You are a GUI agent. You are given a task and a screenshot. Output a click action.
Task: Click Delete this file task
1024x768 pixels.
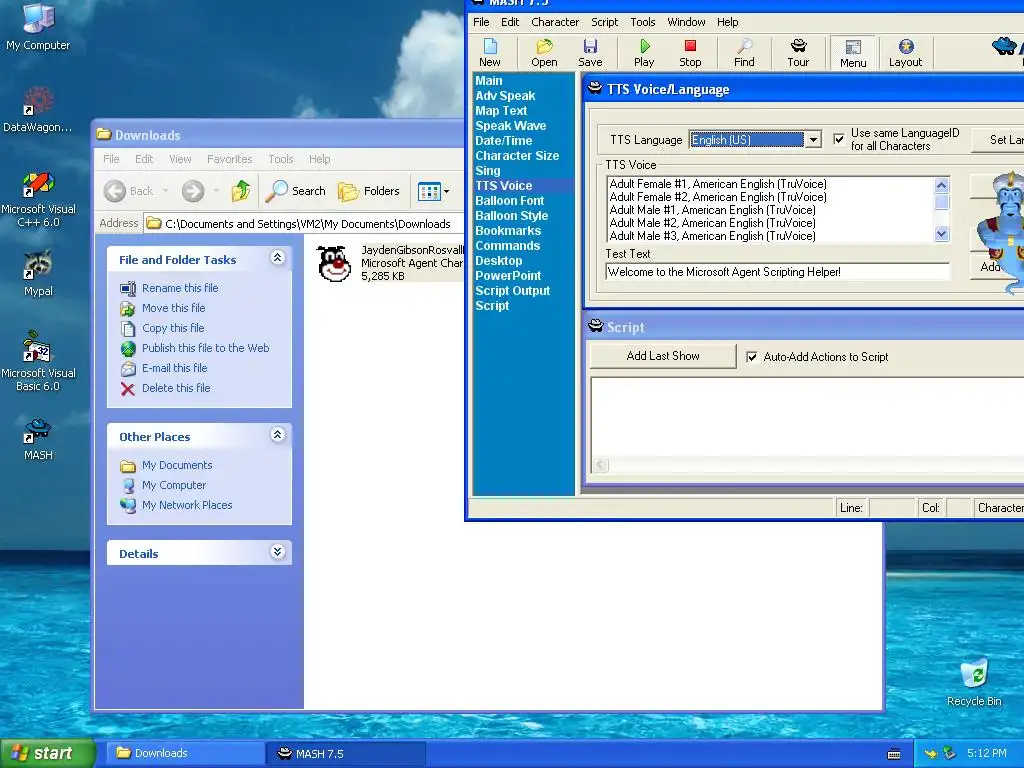click(x=176, y=388)
